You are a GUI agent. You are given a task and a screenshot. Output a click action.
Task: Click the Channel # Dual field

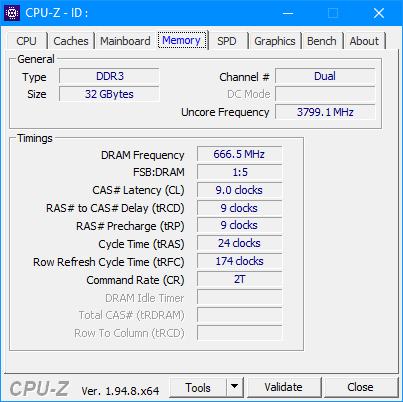pos(325,76)
